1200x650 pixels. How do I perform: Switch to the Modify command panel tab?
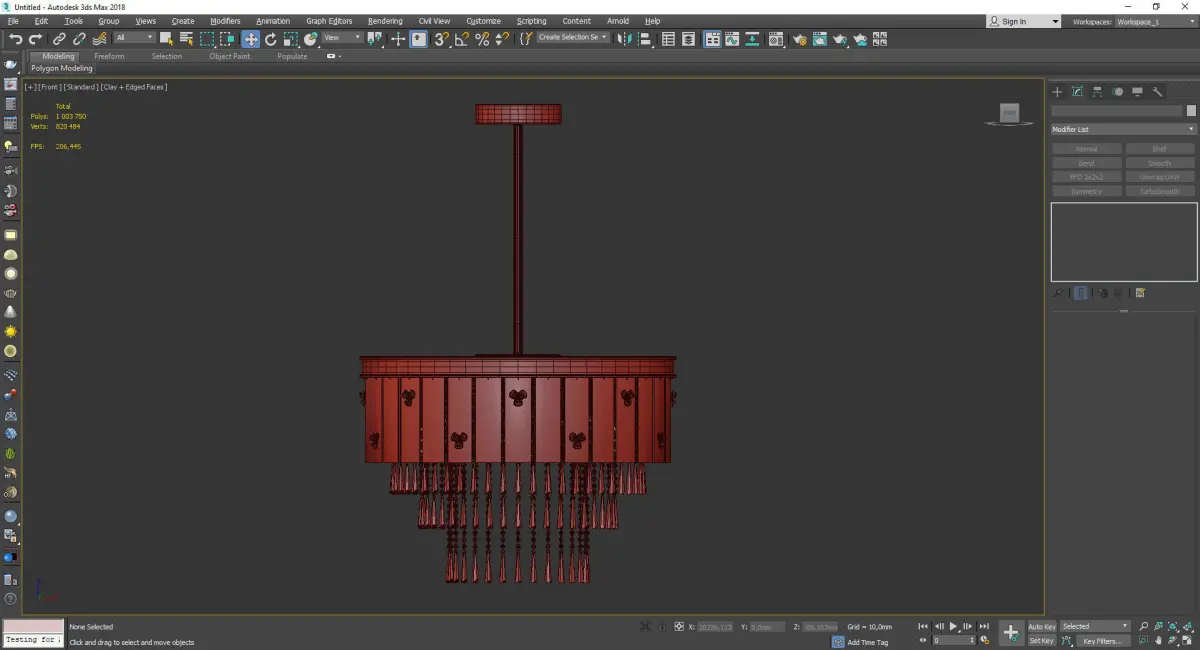tap(1078, 92)
